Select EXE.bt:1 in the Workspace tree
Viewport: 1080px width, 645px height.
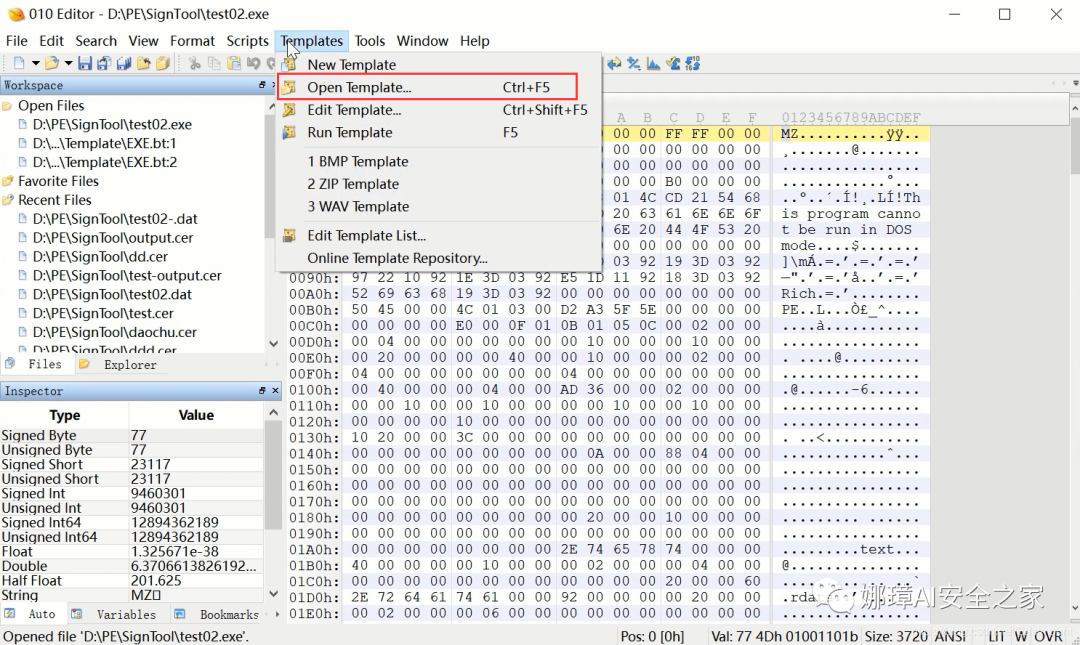point(104,143)
